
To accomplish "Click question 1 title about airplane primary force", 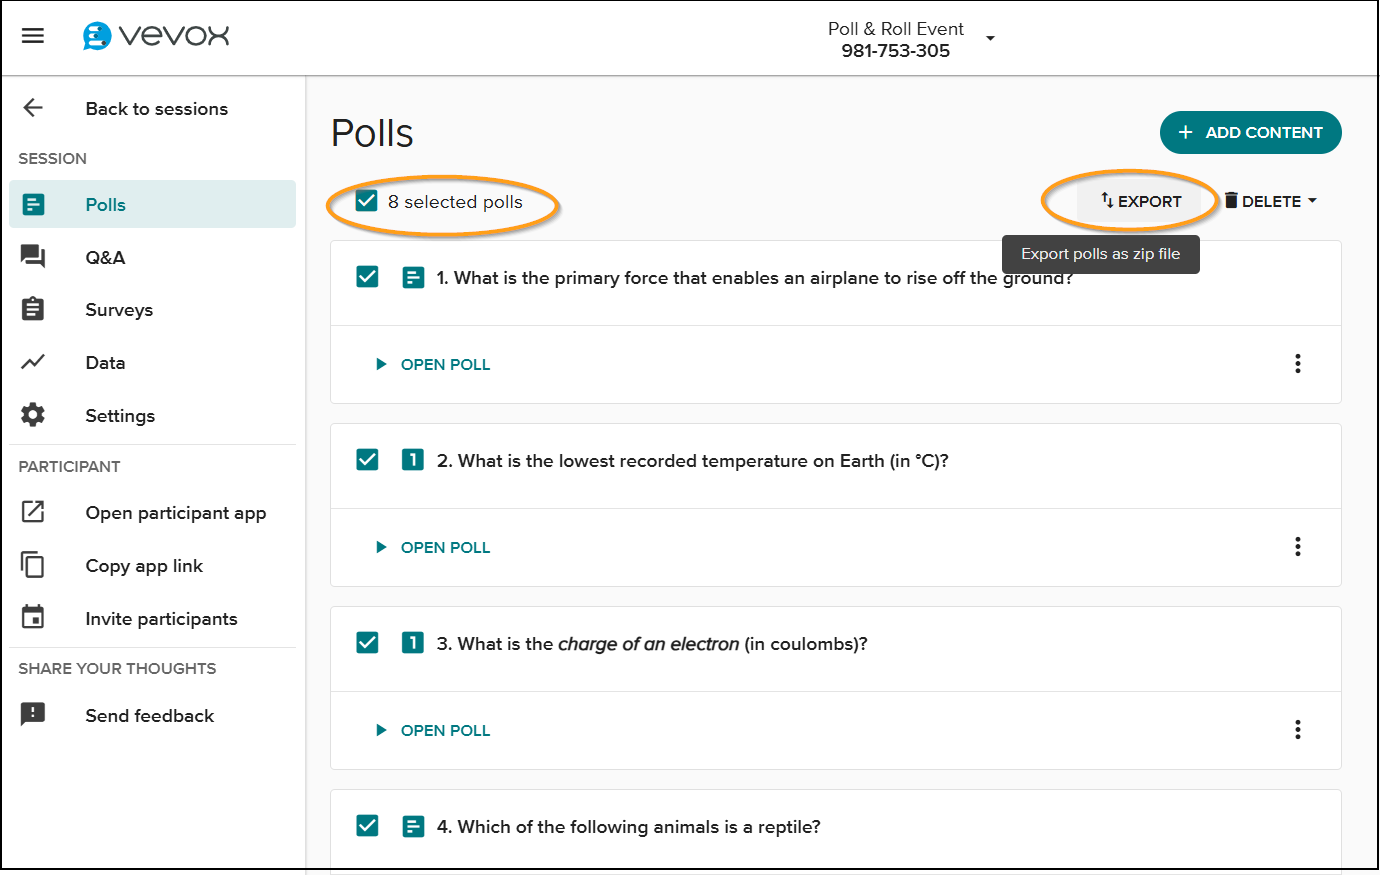I will [x=755, y=278].
